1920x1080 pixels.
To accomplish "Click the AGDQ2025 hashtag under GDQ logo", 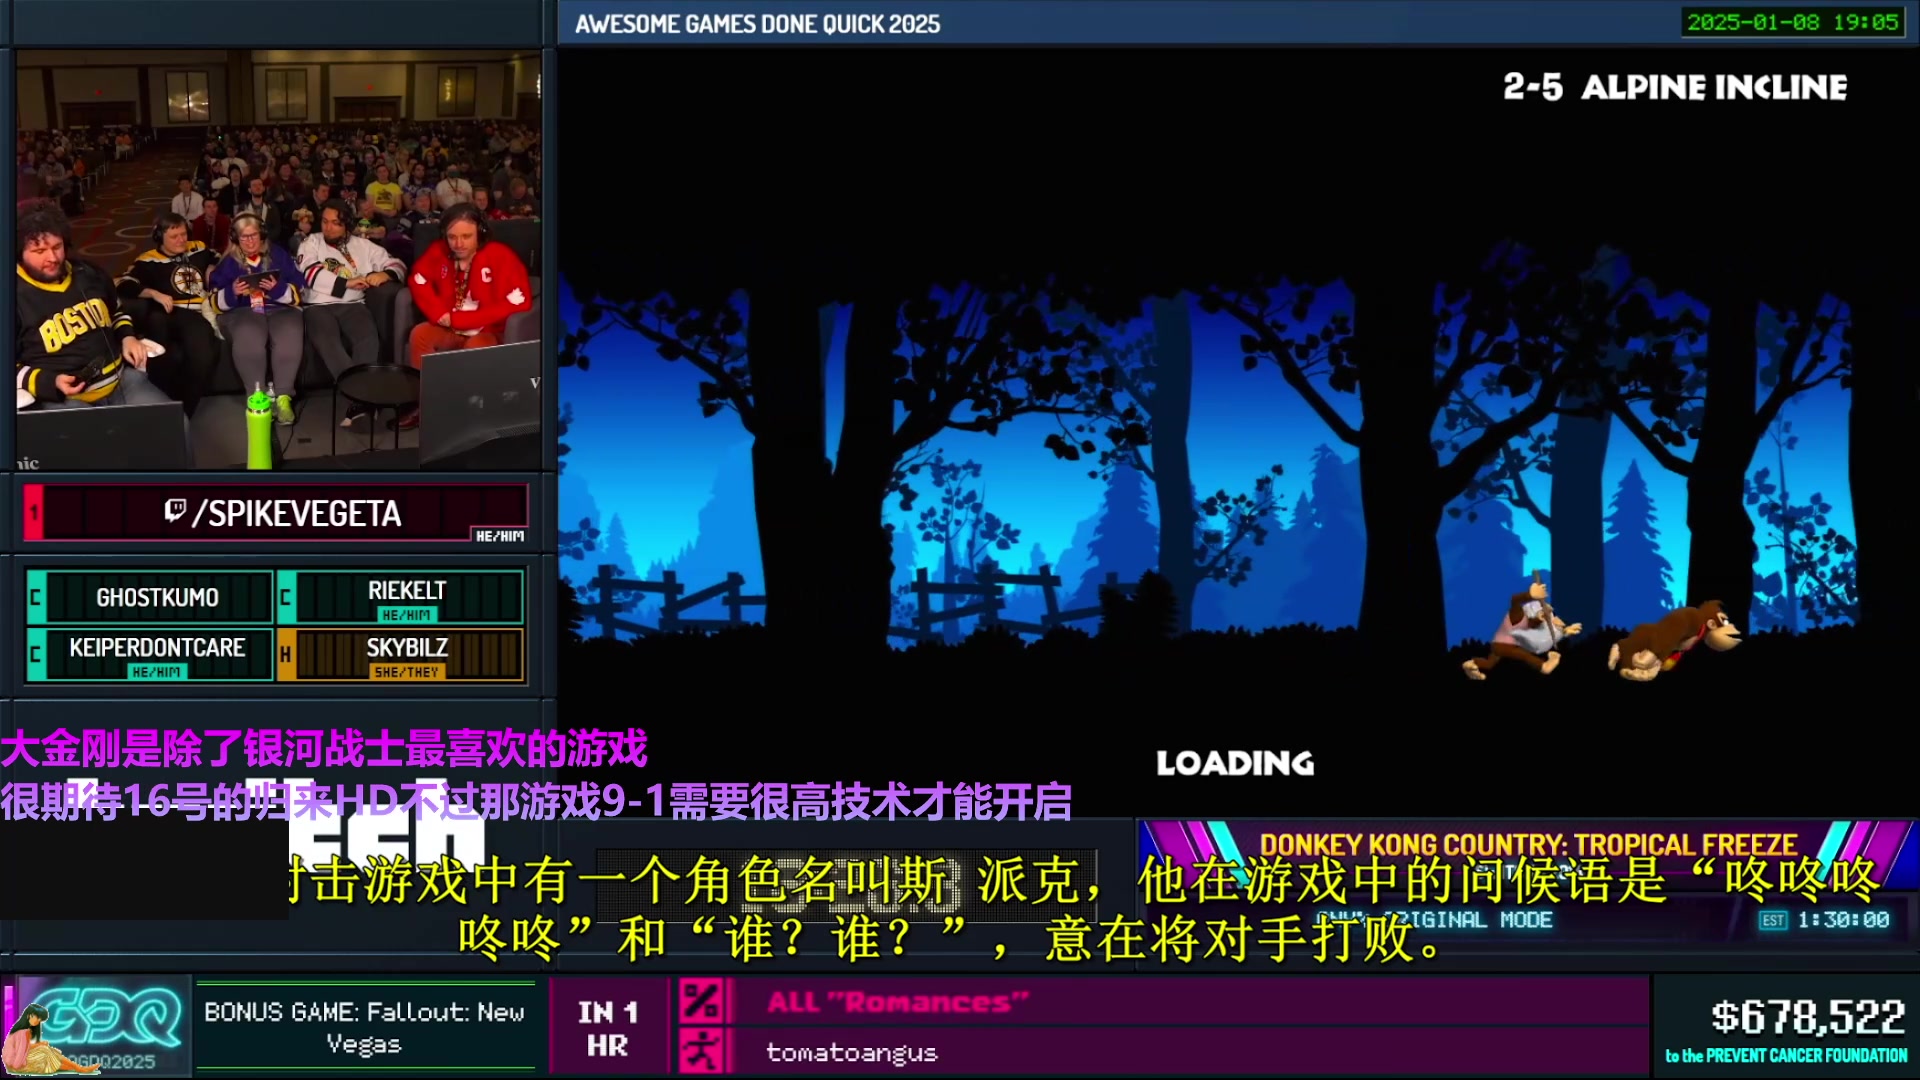I will [x=108, y=1062].
